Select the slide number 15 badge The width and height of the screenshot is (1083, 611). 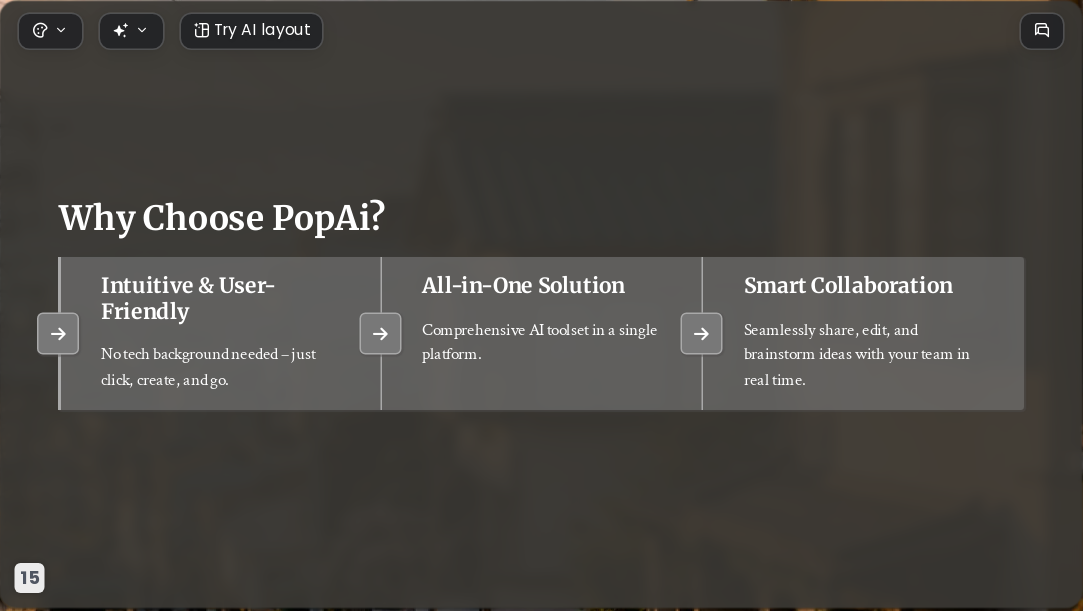(x=30, y=578)
